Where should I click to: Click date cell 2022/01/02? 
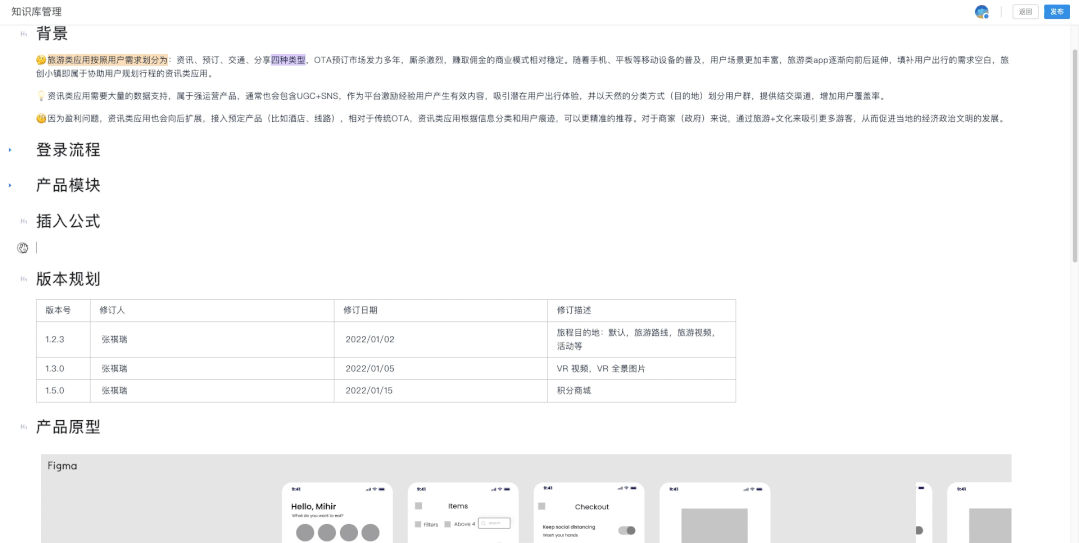pos(441,339)
